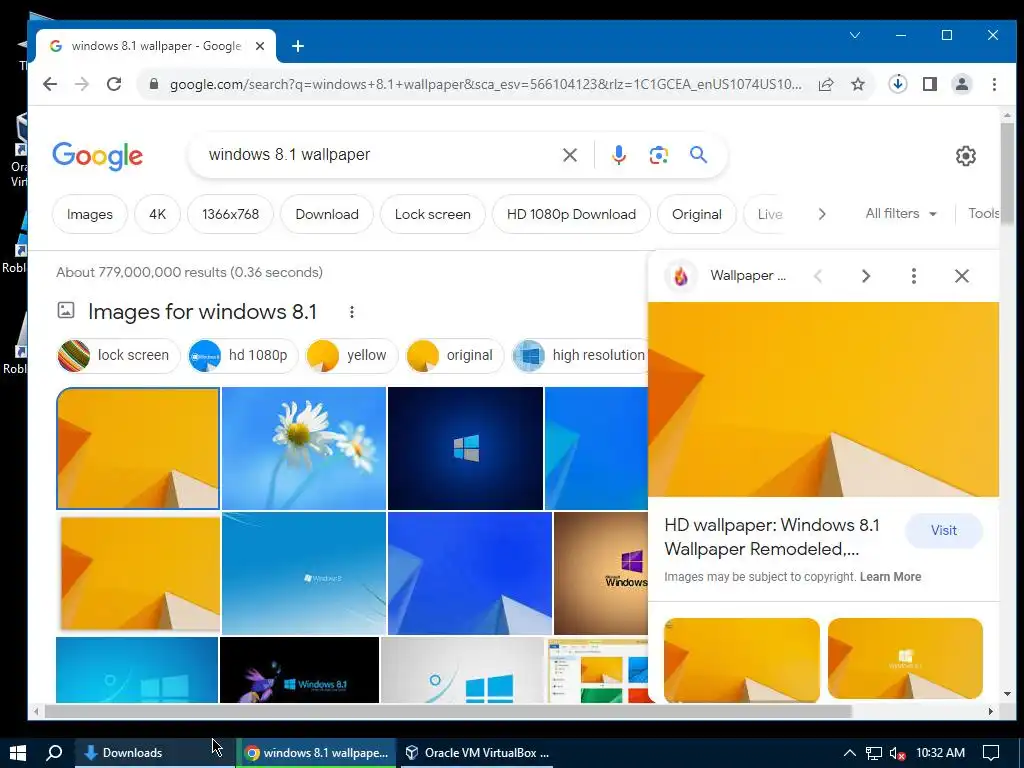Expand the All filters dropdown
The width and height of the screenshot is (1024, 768).
point(901,214)
